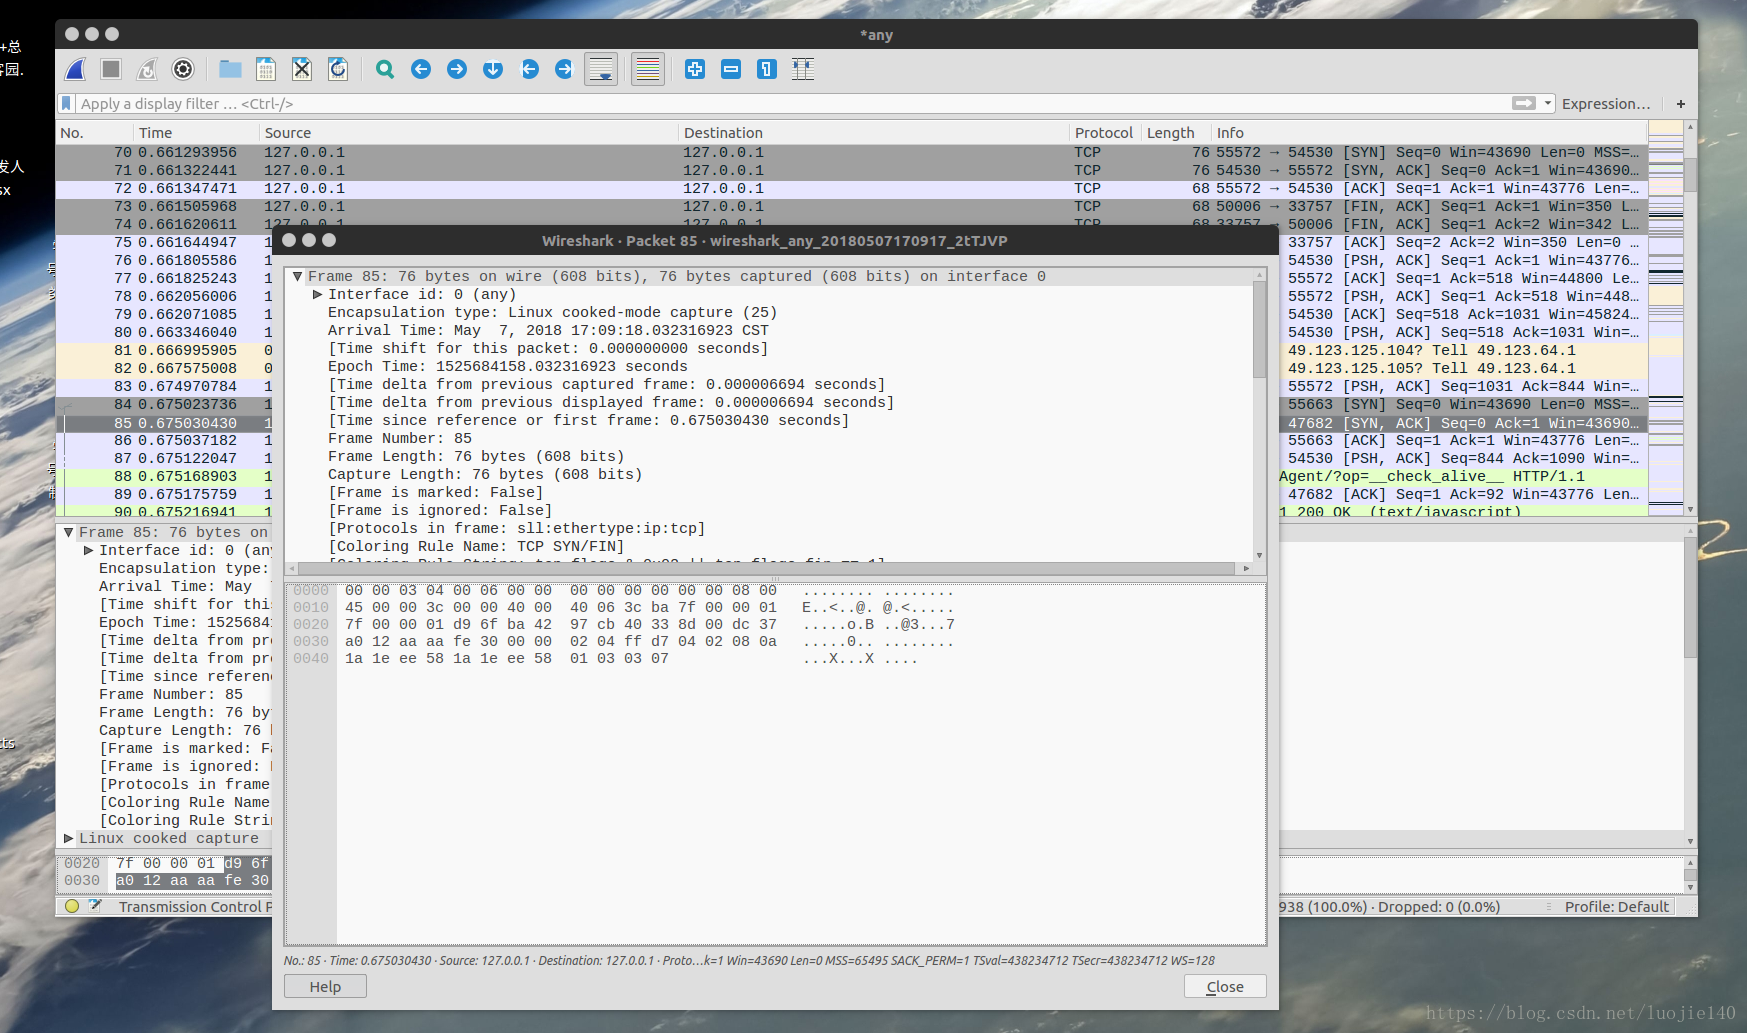Close this capture file icon
This screenshot has height=1033, width=1747.
(x=302, y=69)
